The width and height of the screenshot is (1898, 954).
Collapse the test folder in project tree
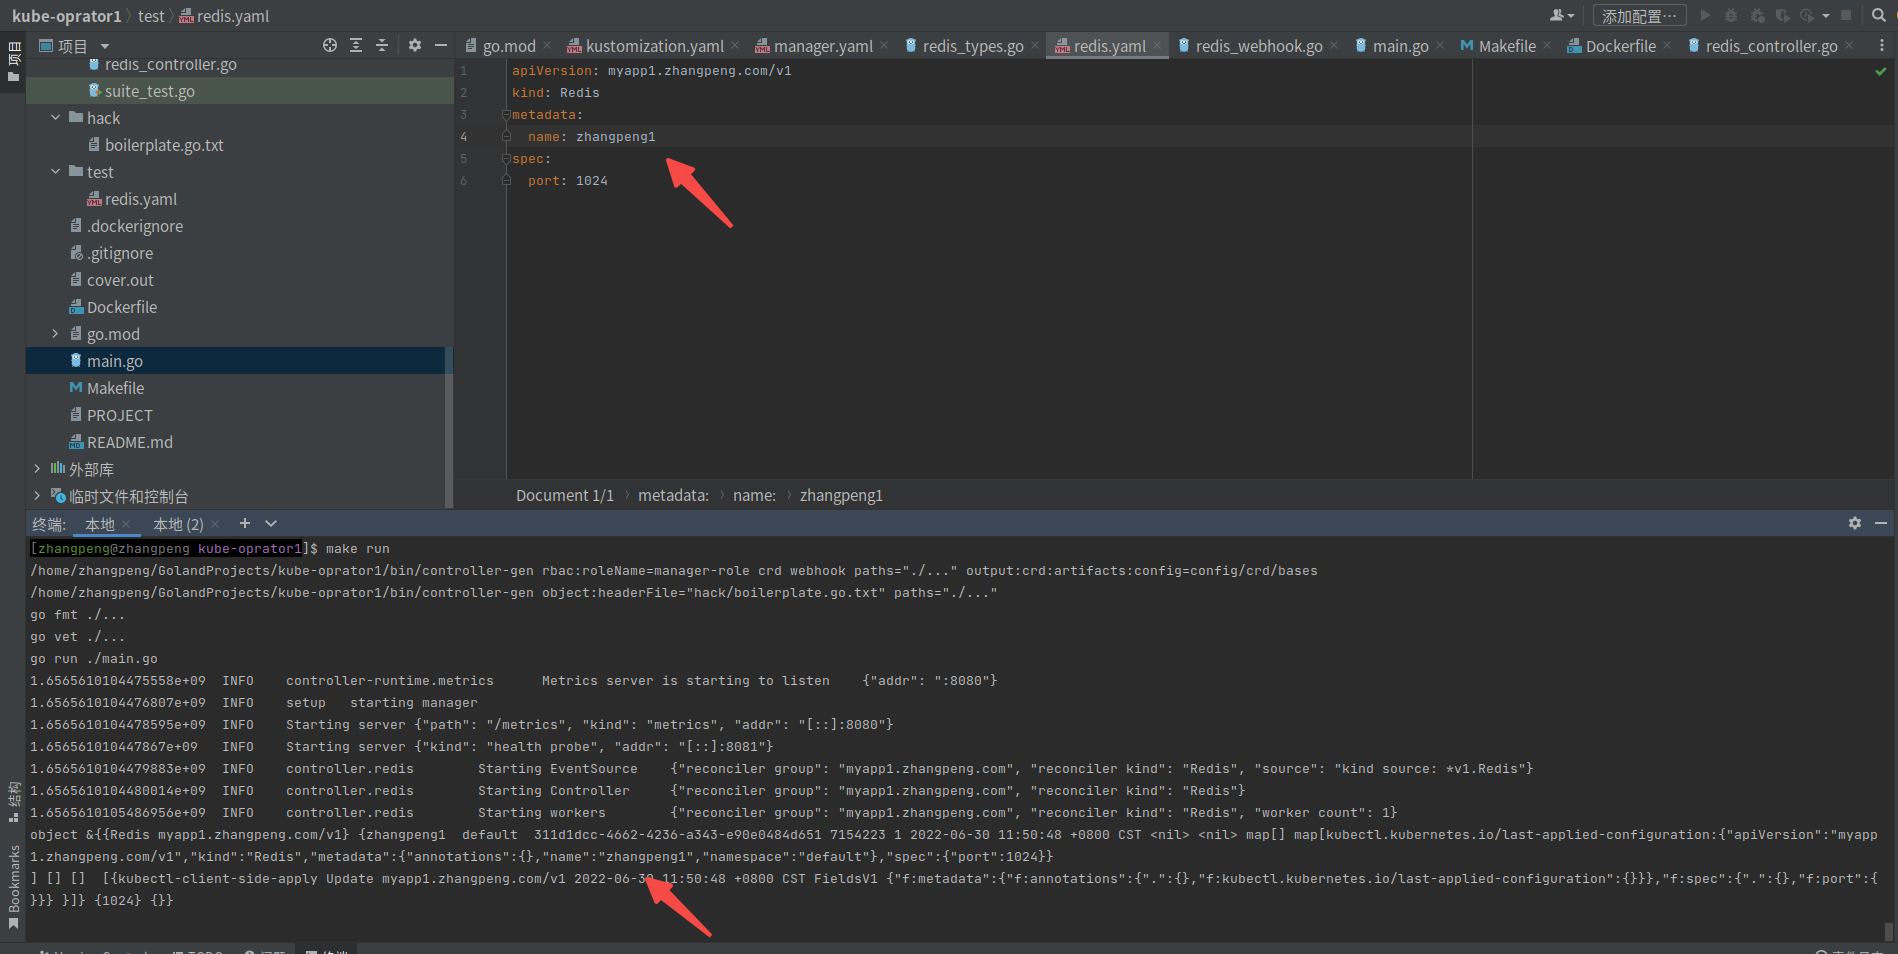pyautogui.click(x=56, y=172)
